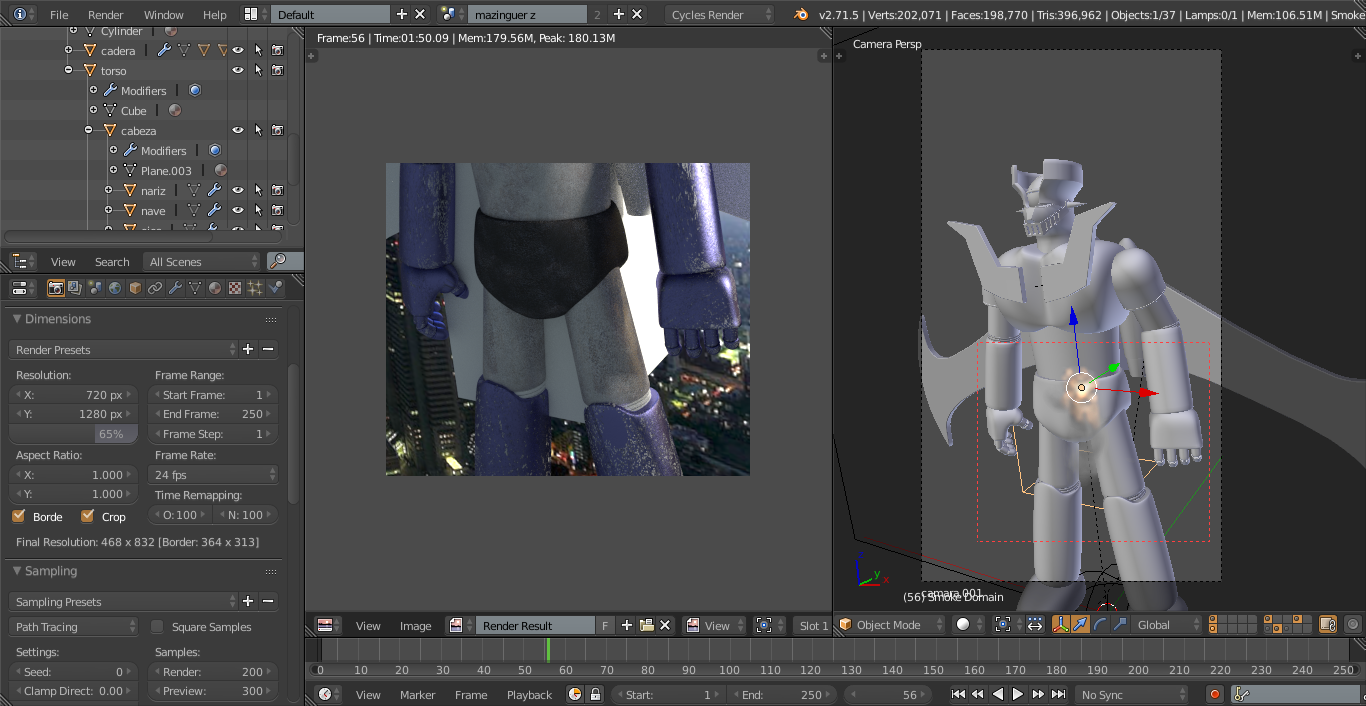This screenshot has height=706, width=1366.
Task: Click the play animation button
Action: tap(1018, 694)
